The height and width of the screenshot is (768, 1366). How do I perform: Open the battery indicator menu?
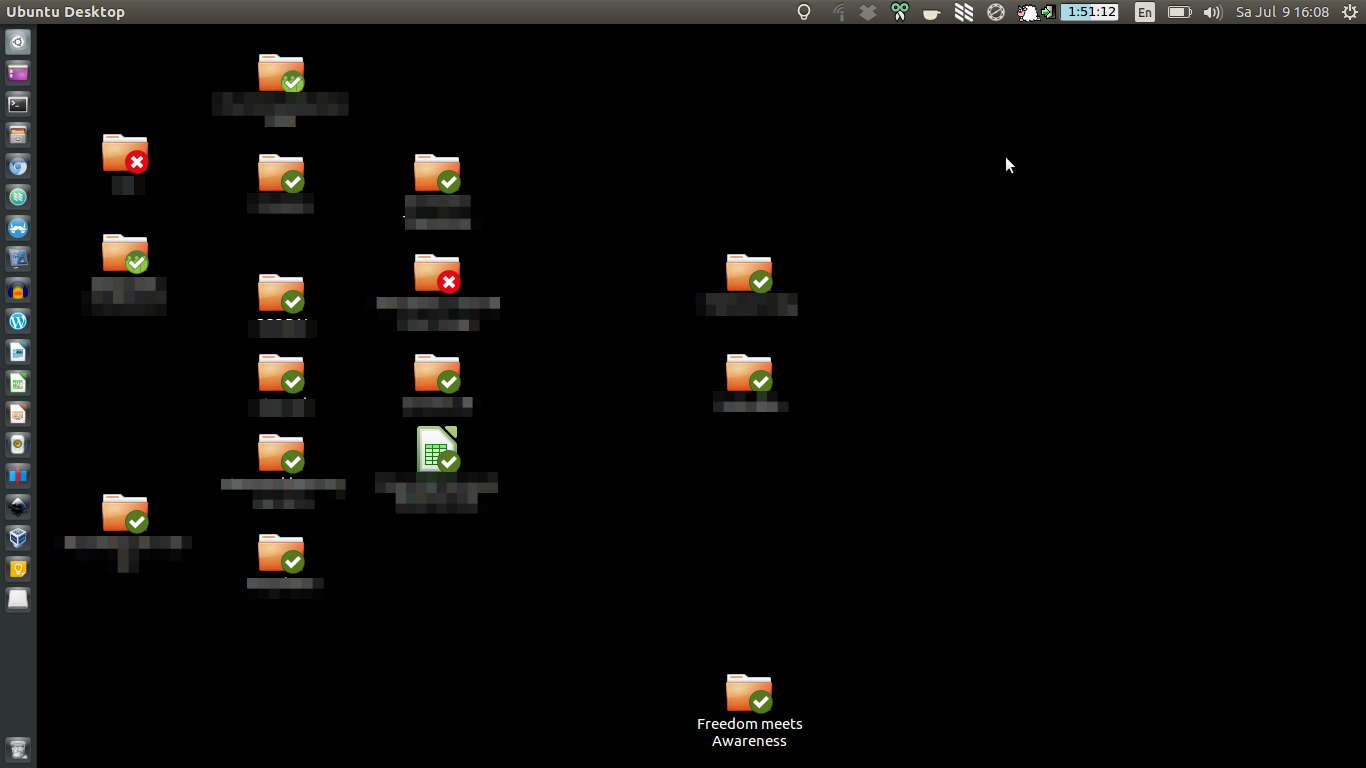point(1178,12)
